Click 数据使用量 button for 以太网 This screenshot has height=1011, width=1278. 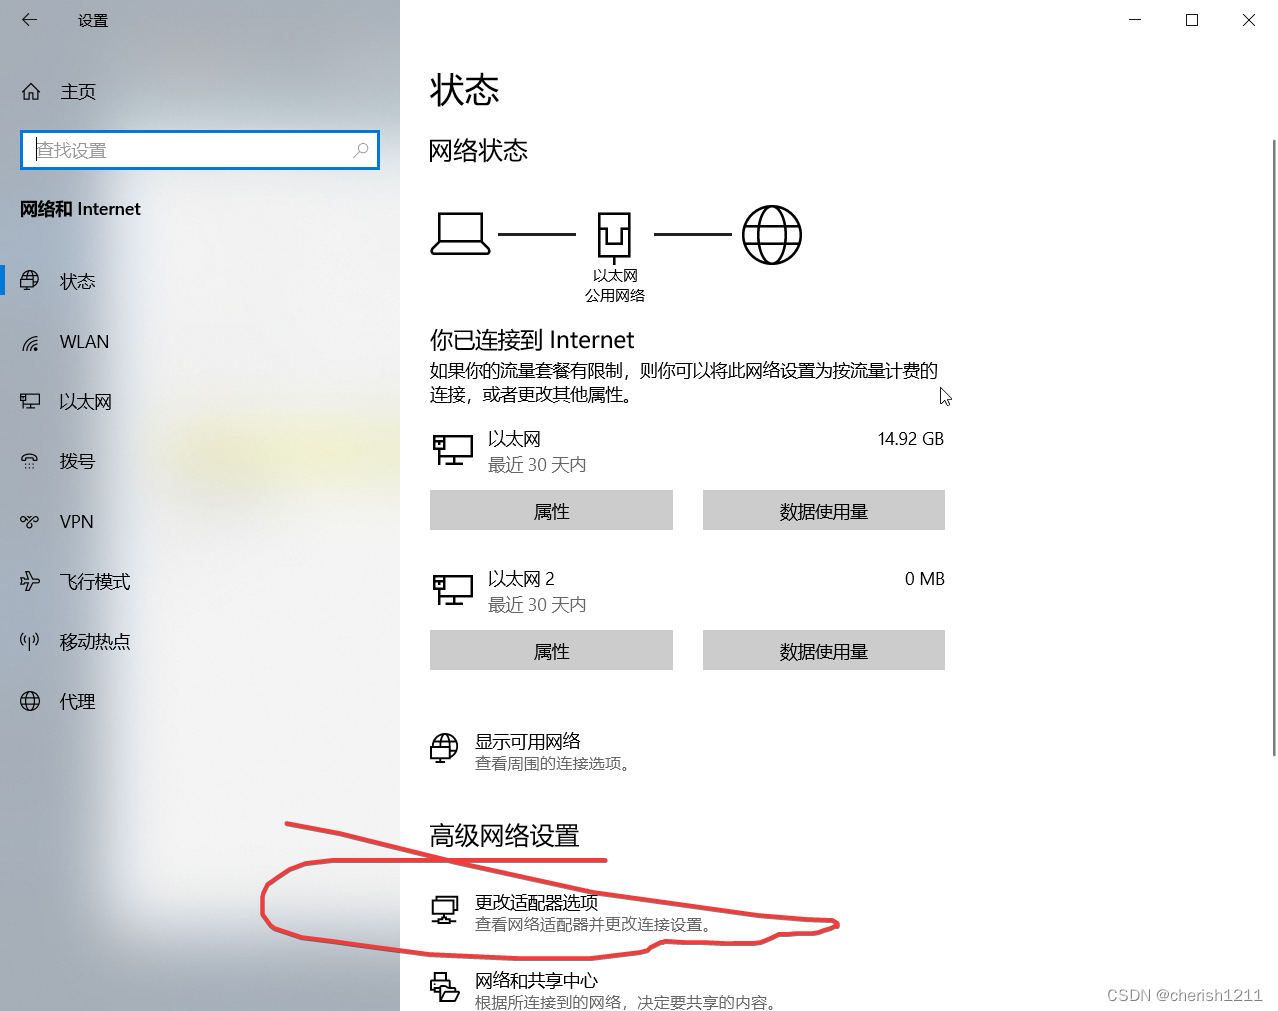click(x=824, y=510)
